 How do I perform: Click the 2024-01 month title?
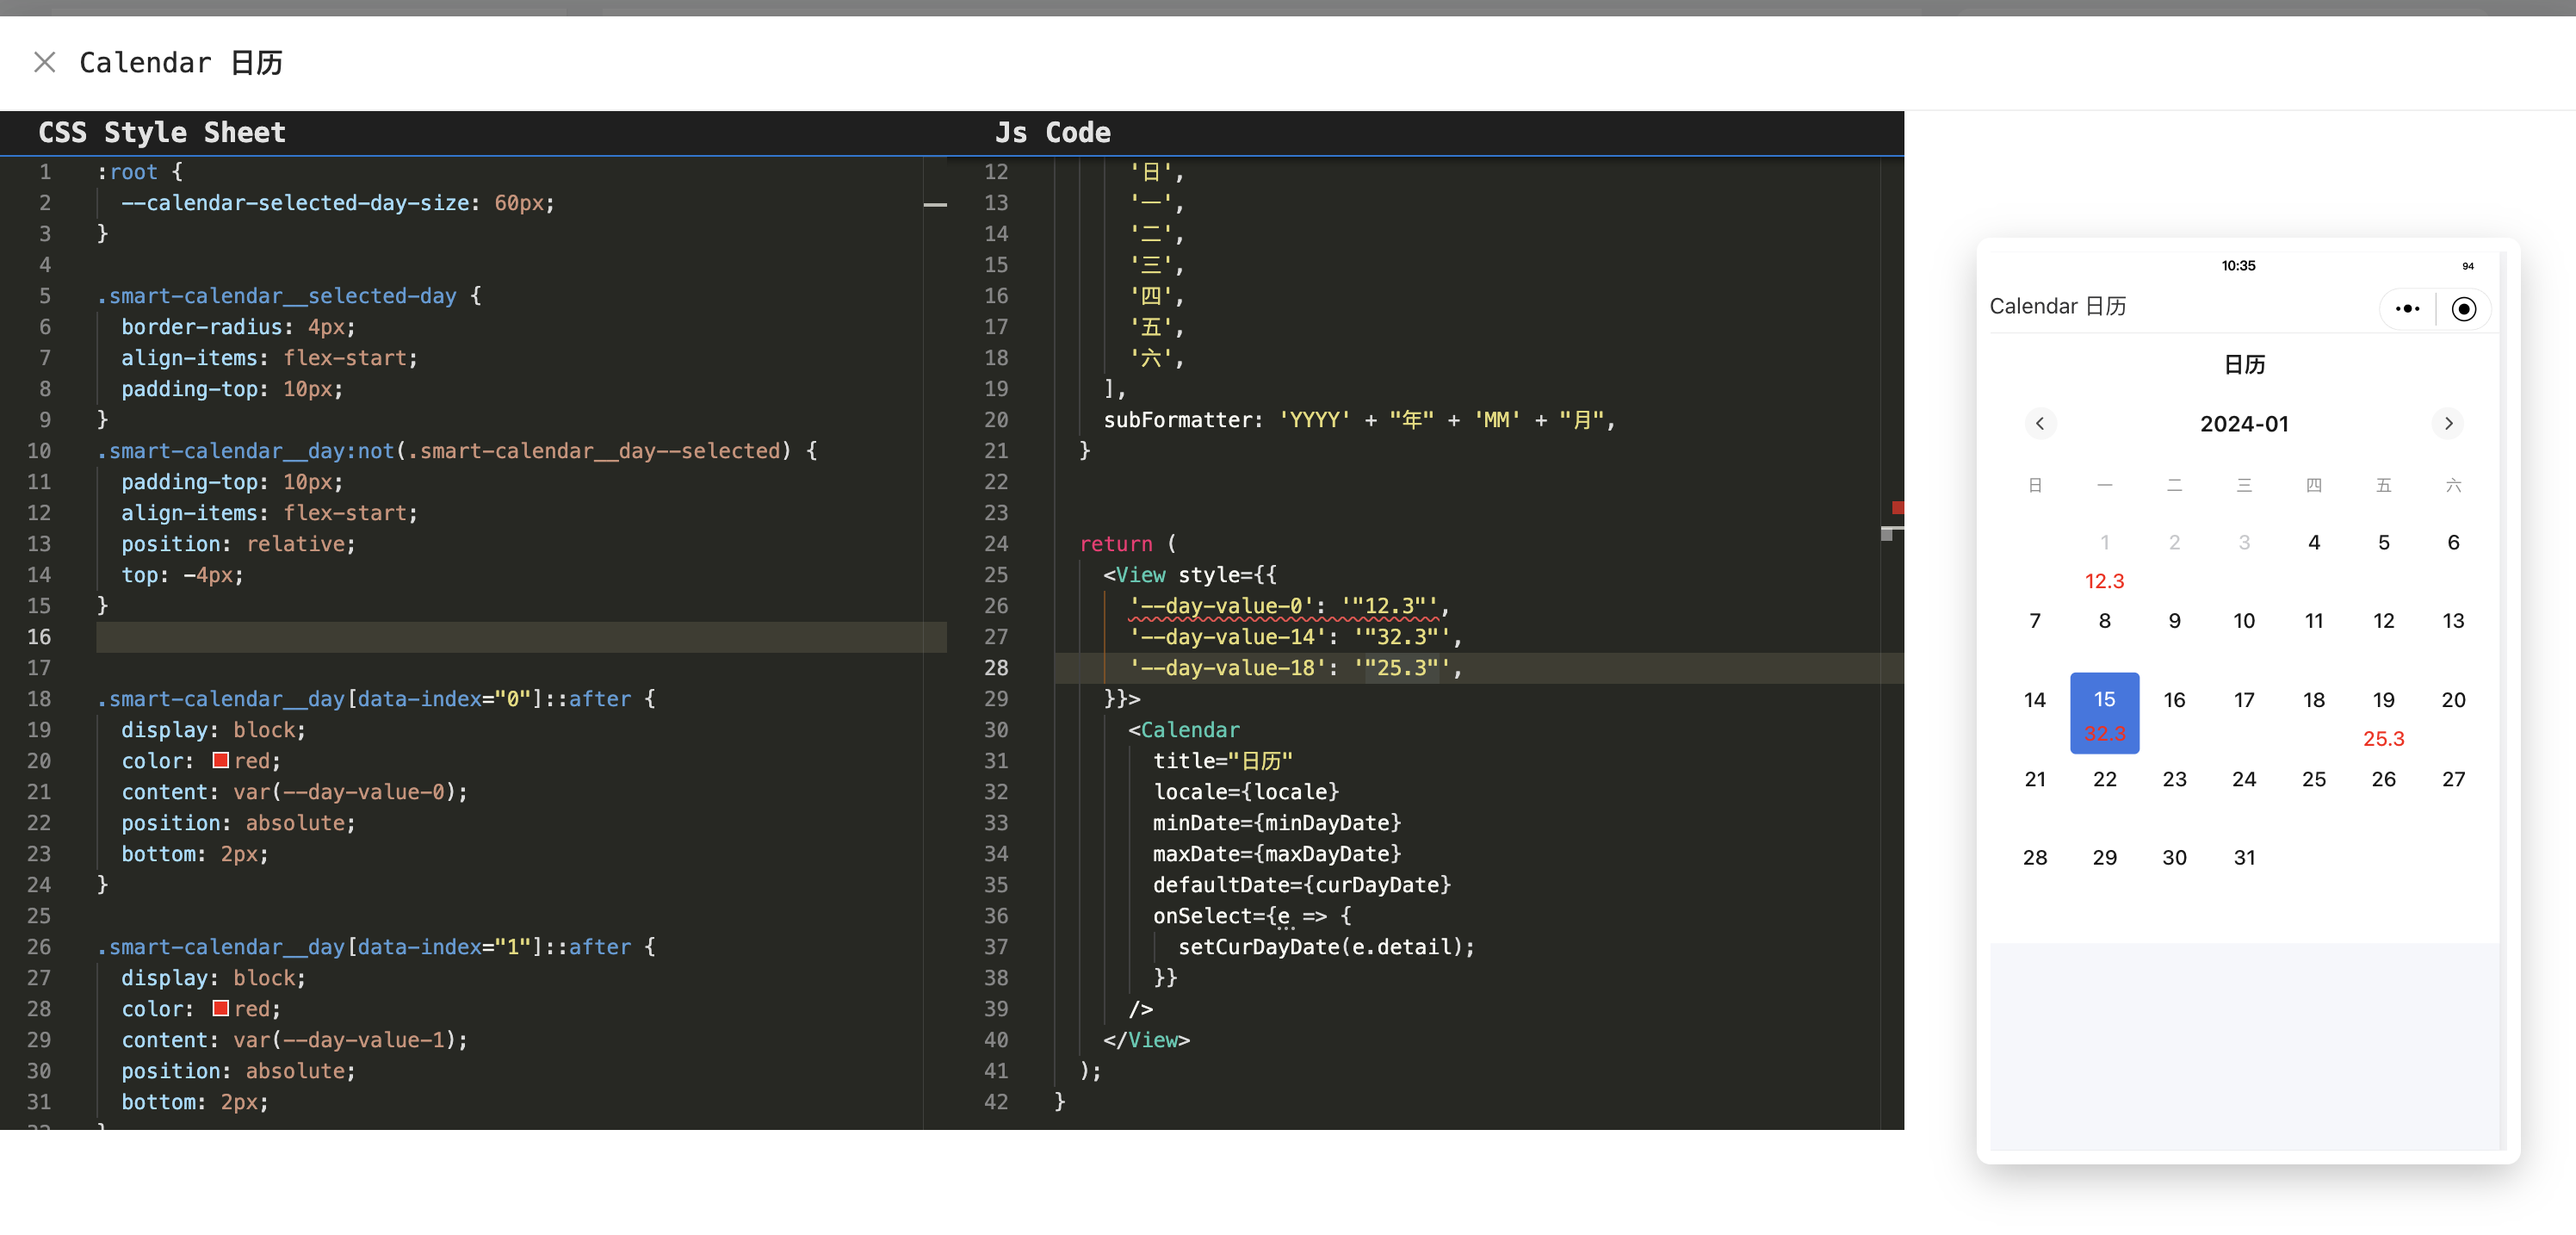[2244, 423]
